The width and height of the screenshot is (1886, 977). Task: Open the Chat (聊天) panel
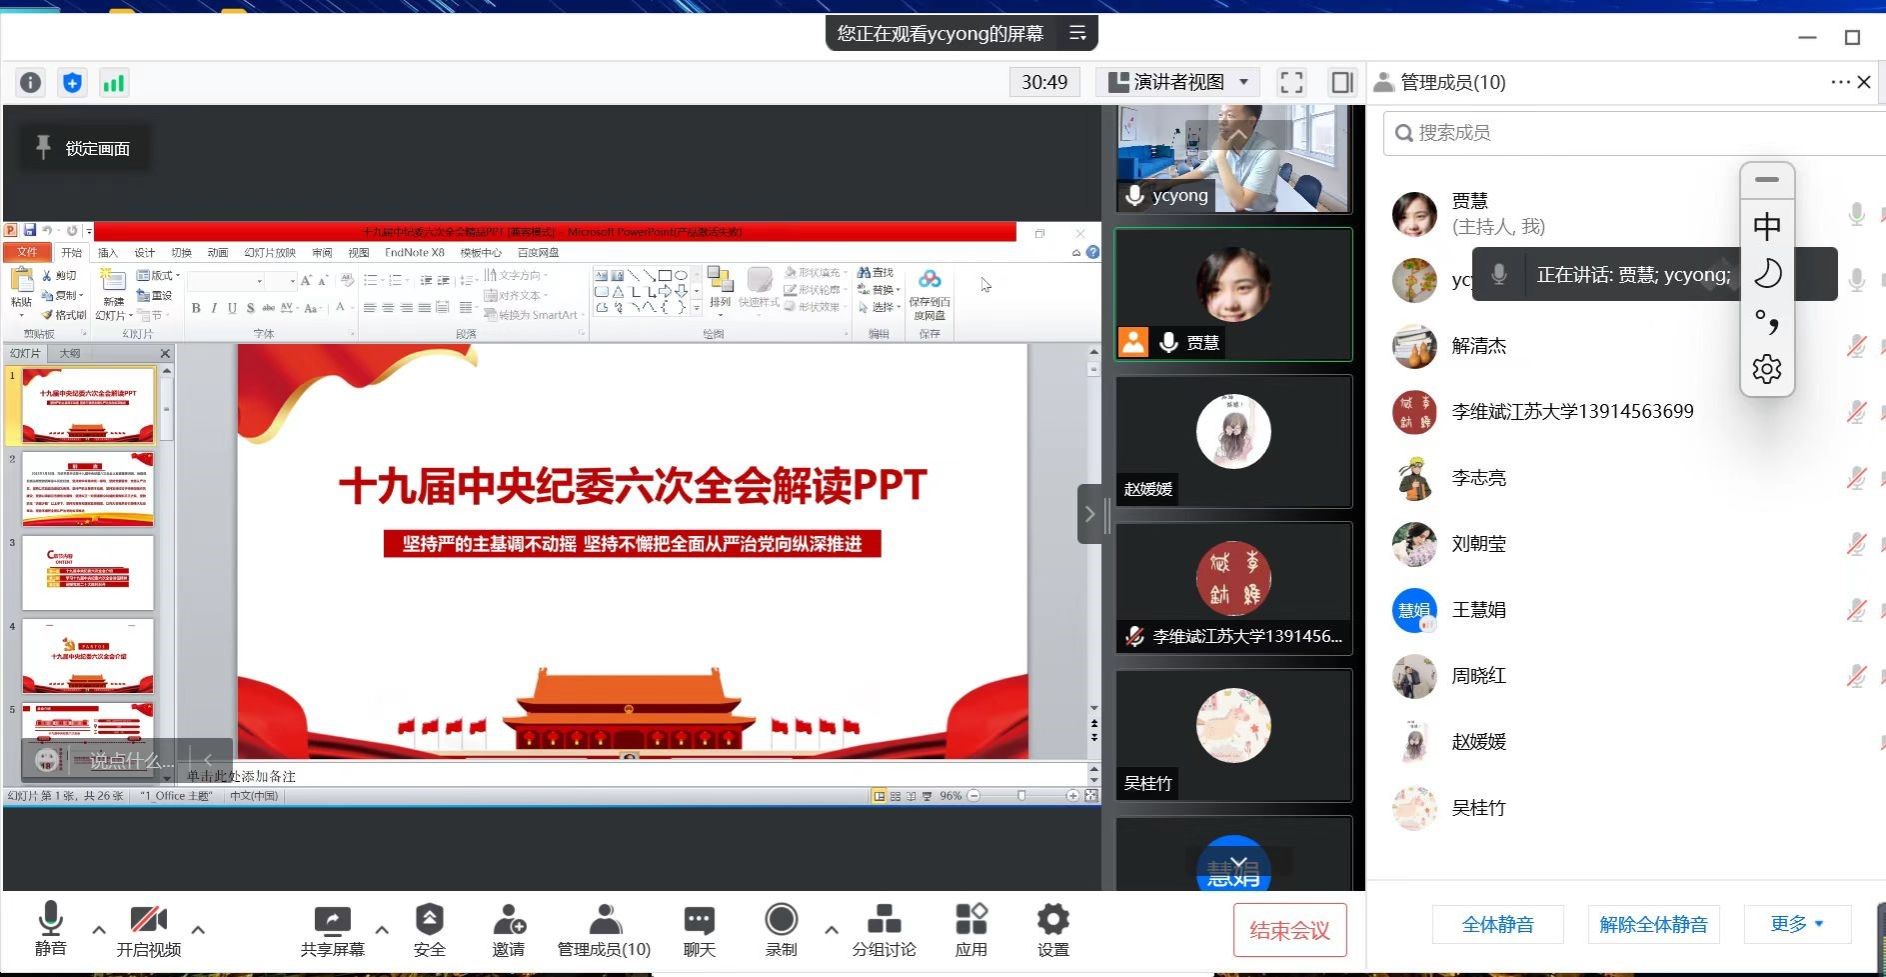[699, 930]
